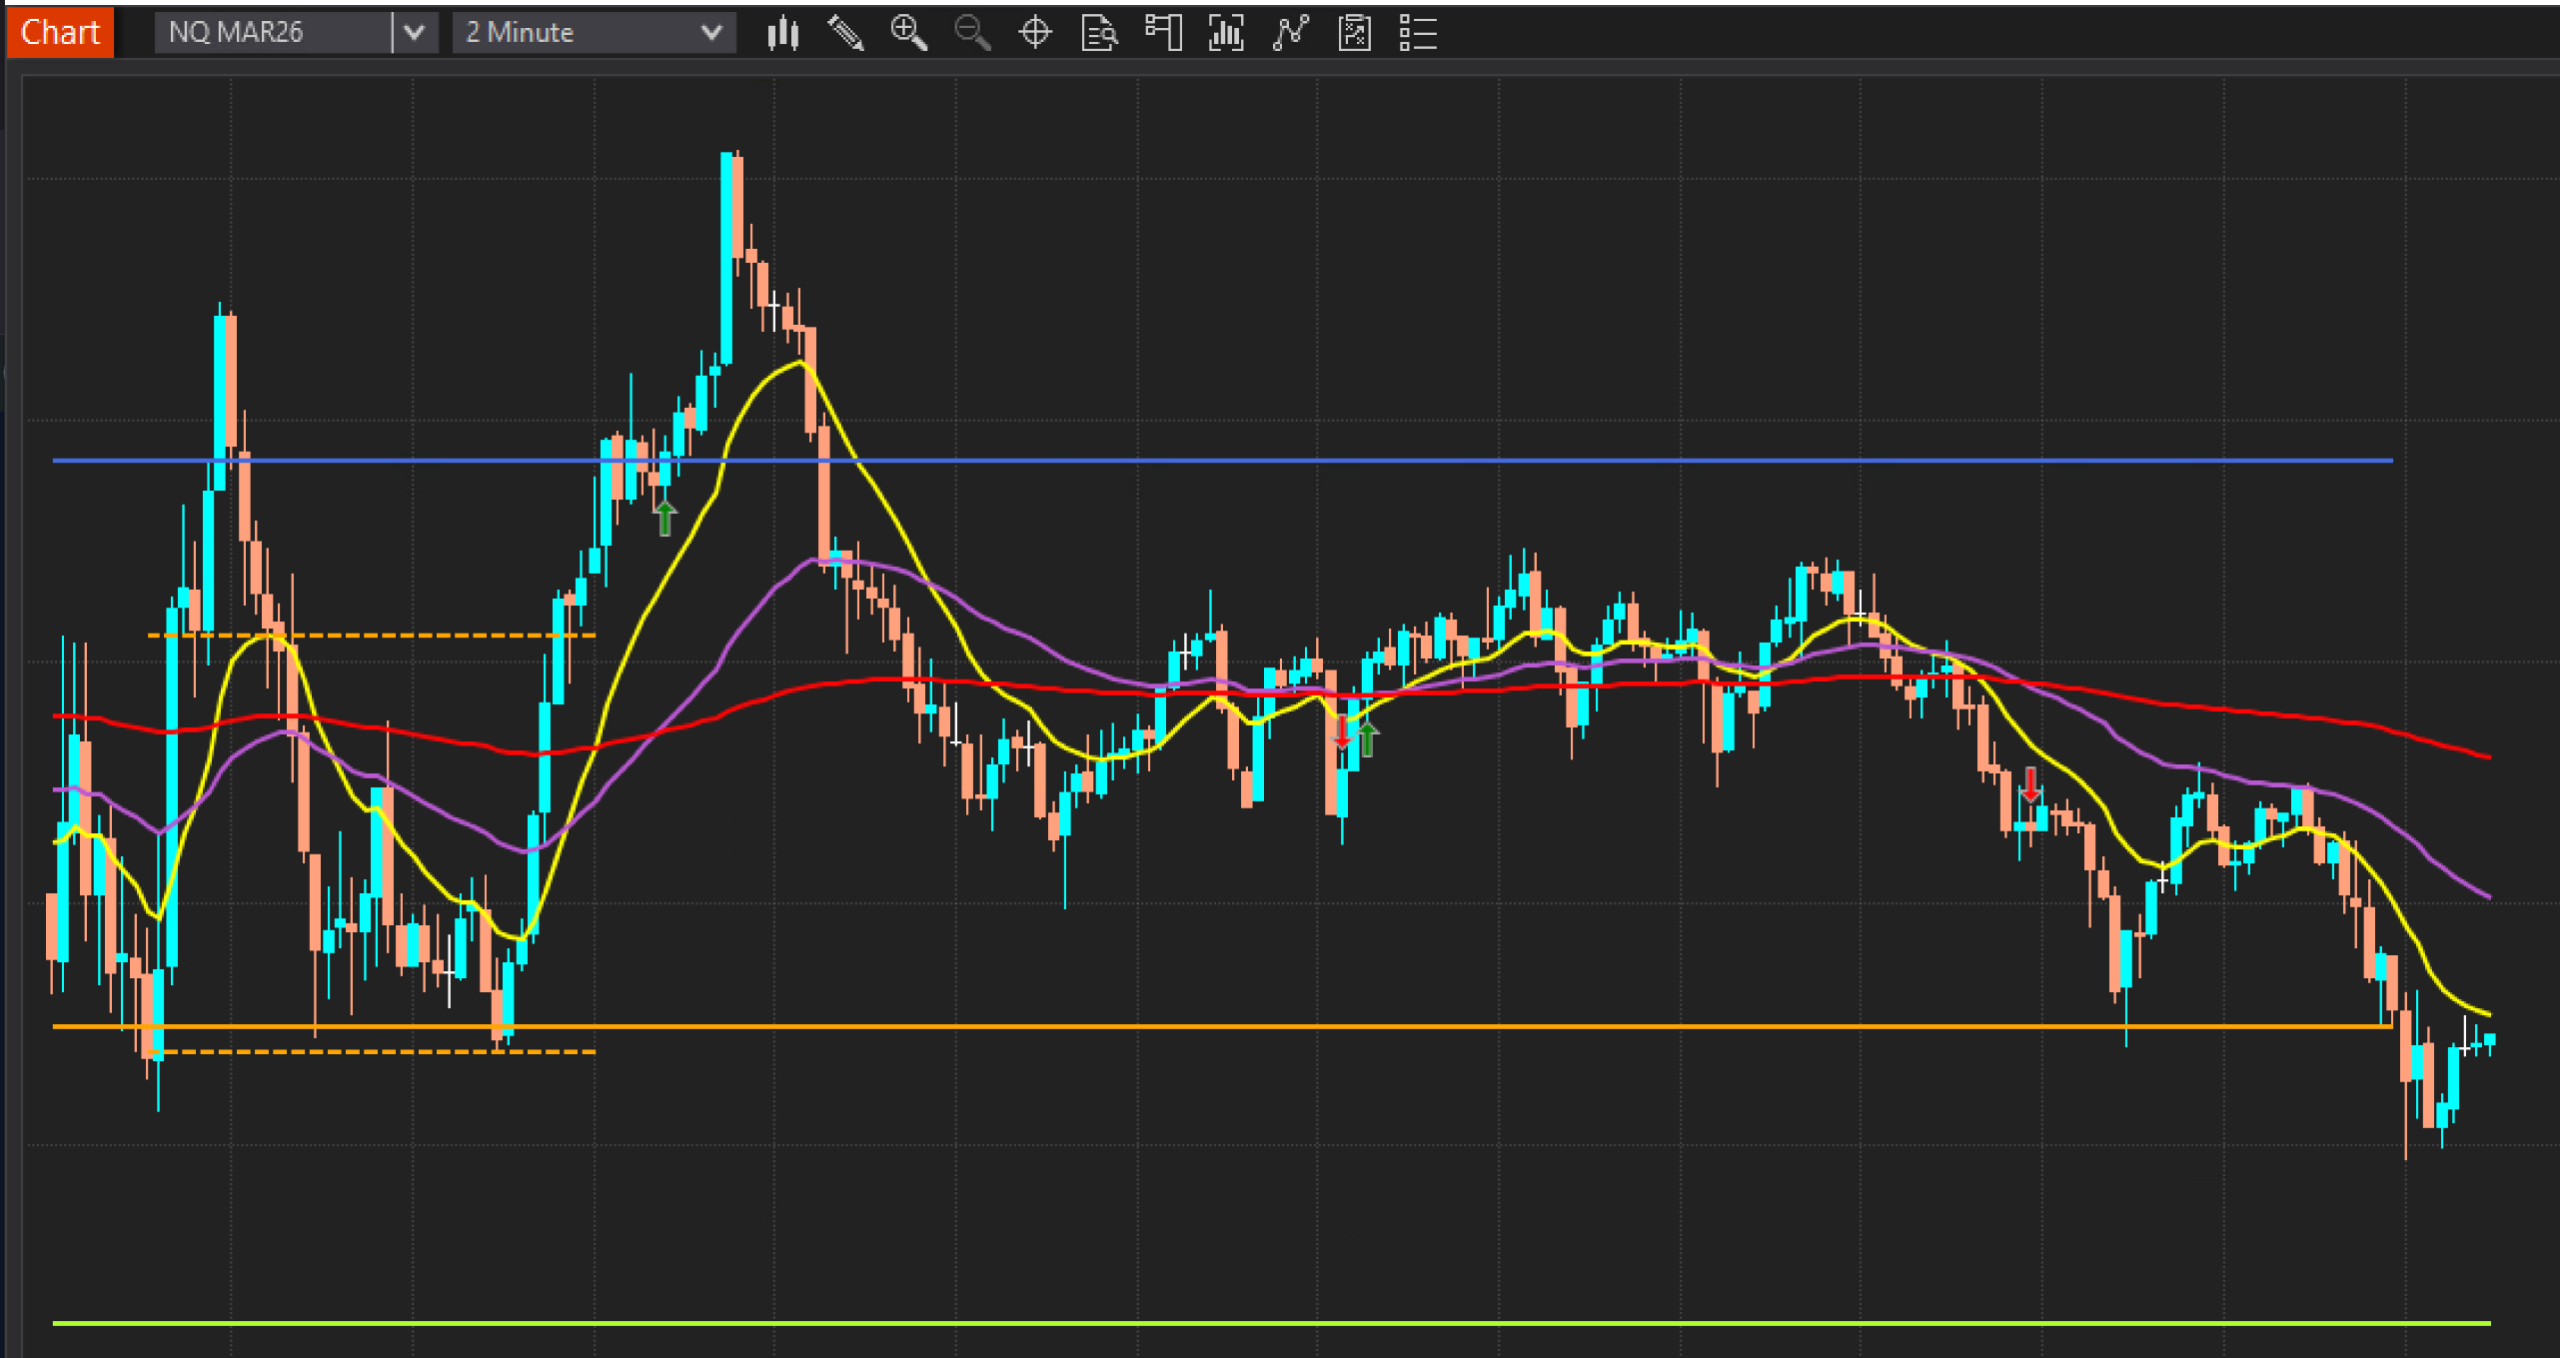The height and width of the screenshot is (1358, 2560).
Task: Click into the NQ MAR26 instrument field
Action: point(270,33)
